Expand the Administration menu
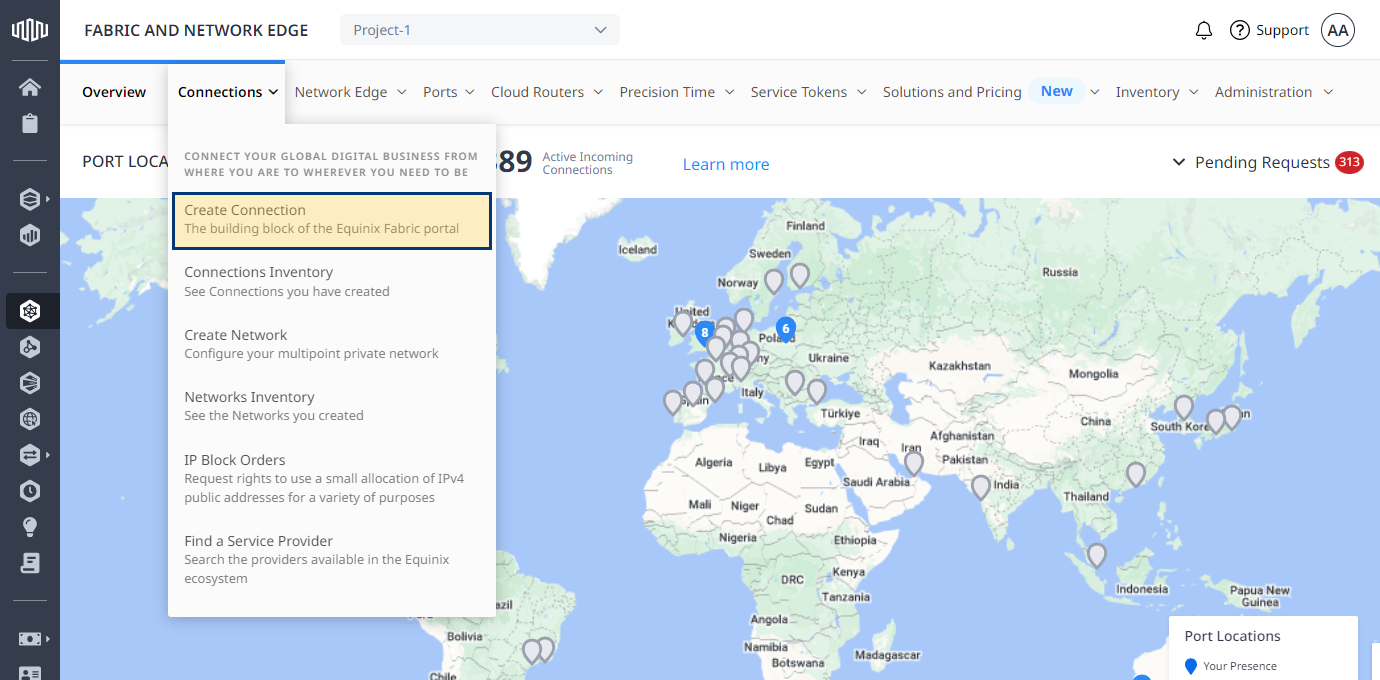This screenshot has height=680, width=1380. (x=1274, y=92)
